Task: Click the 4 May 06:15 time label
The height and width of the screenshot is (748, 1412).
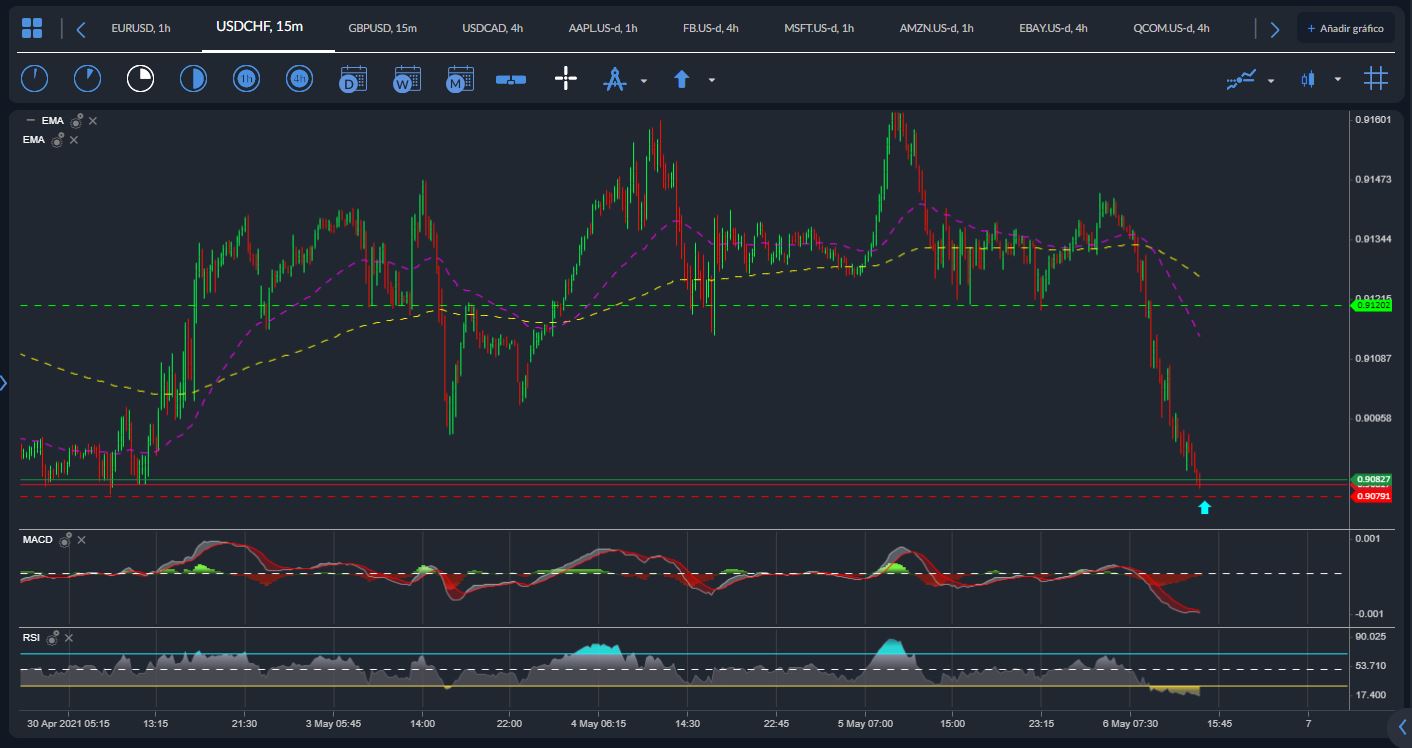Action: (x=599, y=723)
